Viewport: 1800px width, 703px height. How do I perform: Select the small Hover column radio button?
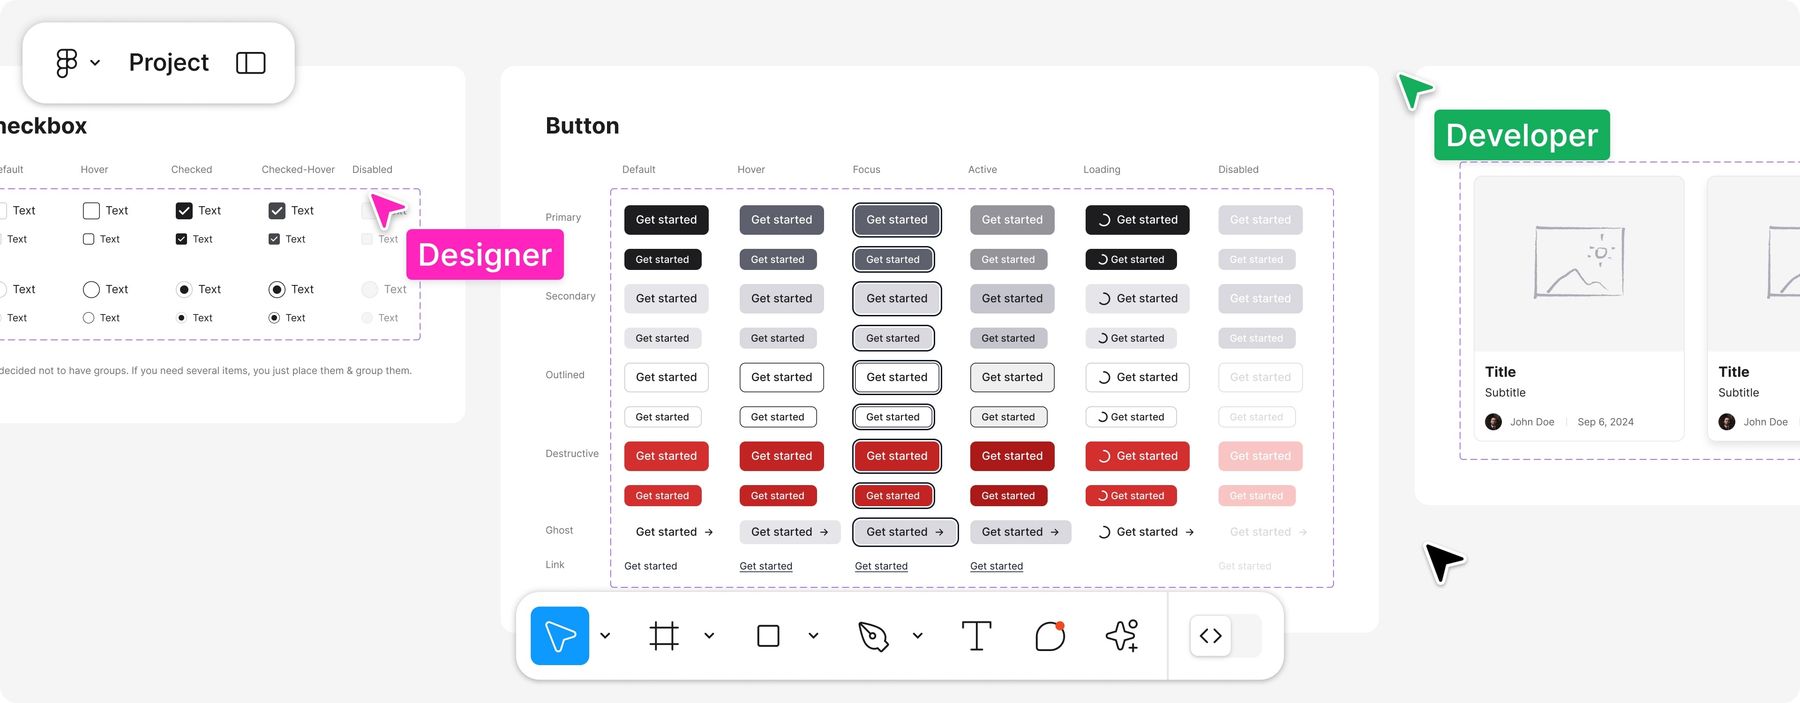(x=88, y=318)
